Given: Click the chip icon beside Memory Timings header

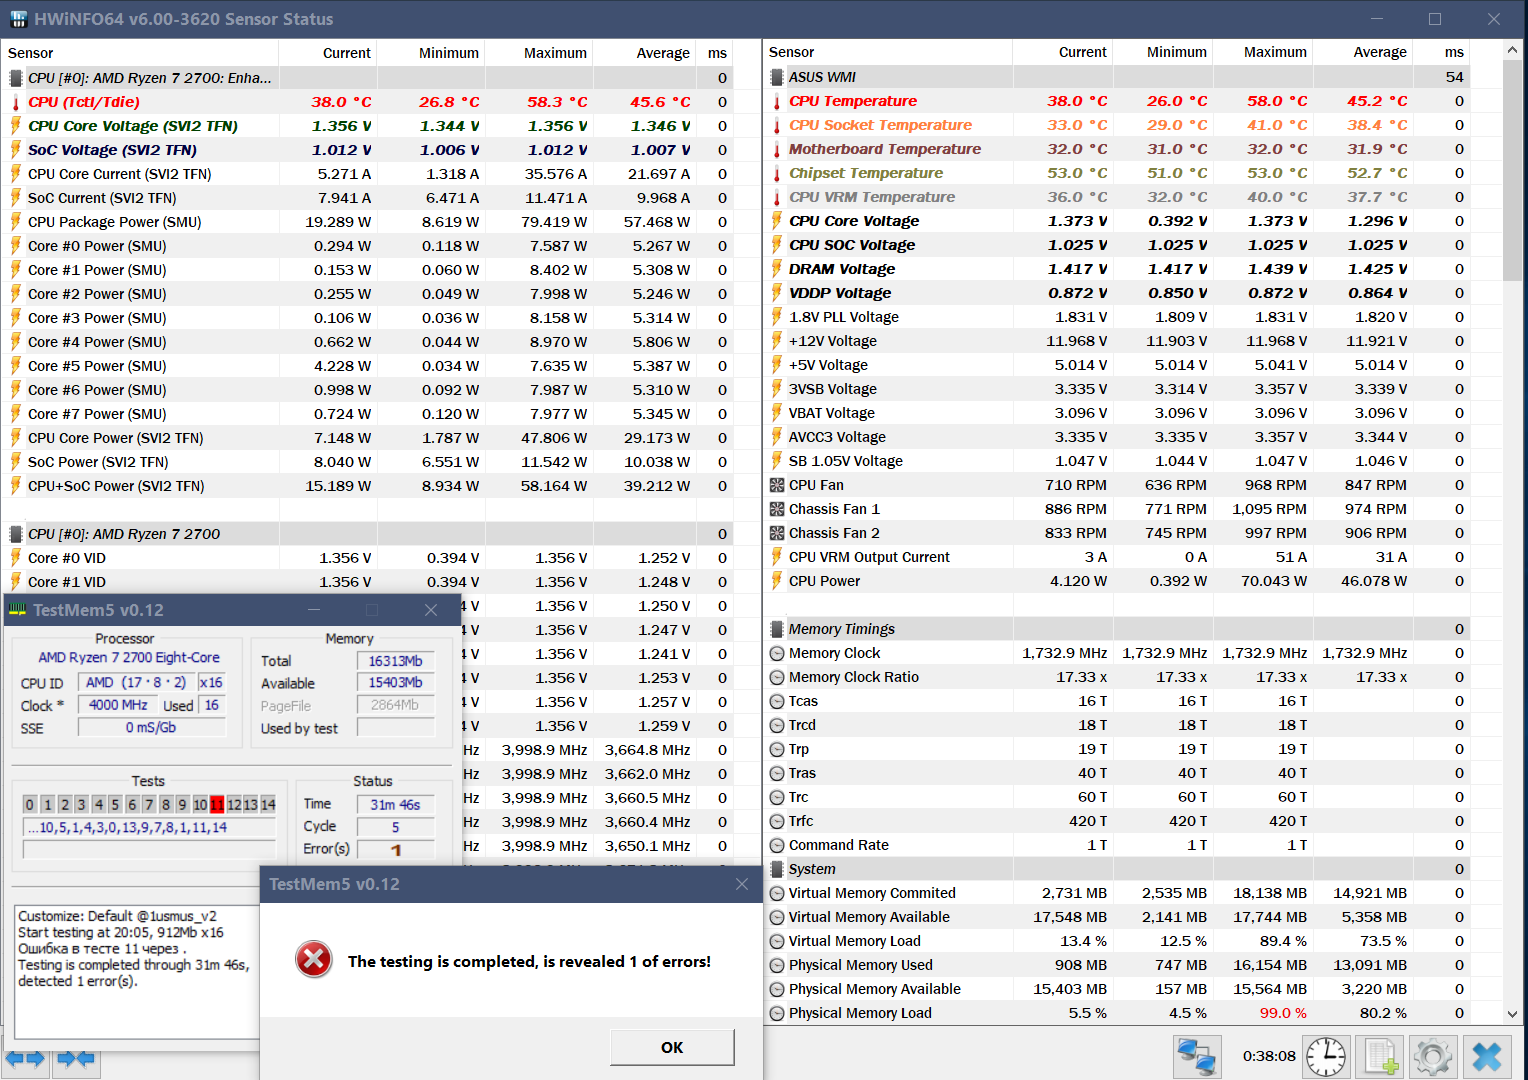Looking at the screenshot, I should (777, 629).
